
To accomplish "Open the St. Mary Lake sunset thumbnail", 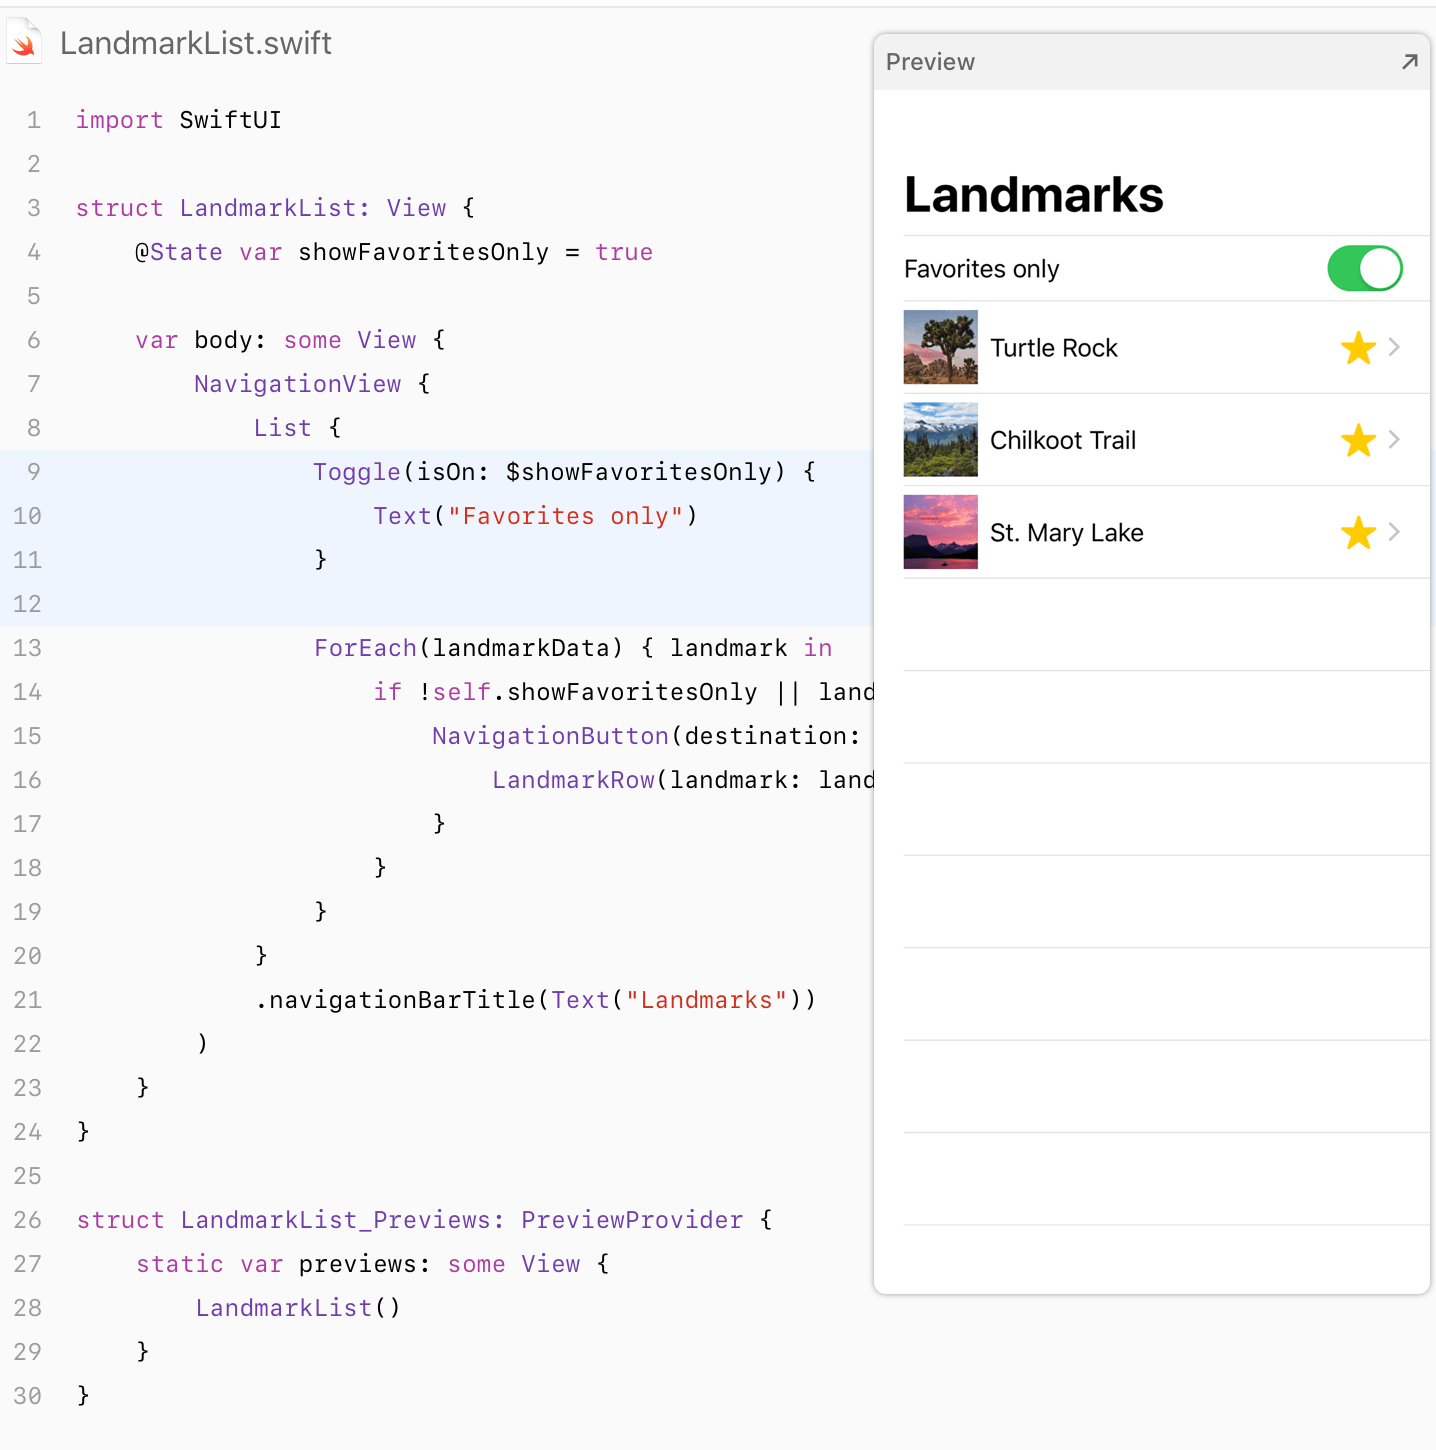I will click(940, 532).
